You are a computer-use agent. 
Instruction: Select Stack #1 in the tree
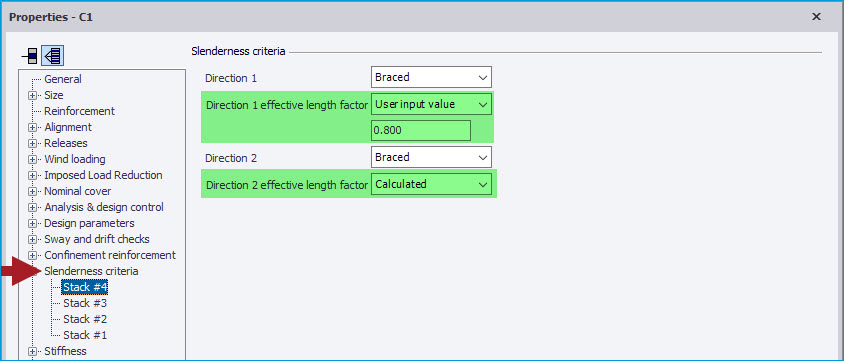pos(85,335)
